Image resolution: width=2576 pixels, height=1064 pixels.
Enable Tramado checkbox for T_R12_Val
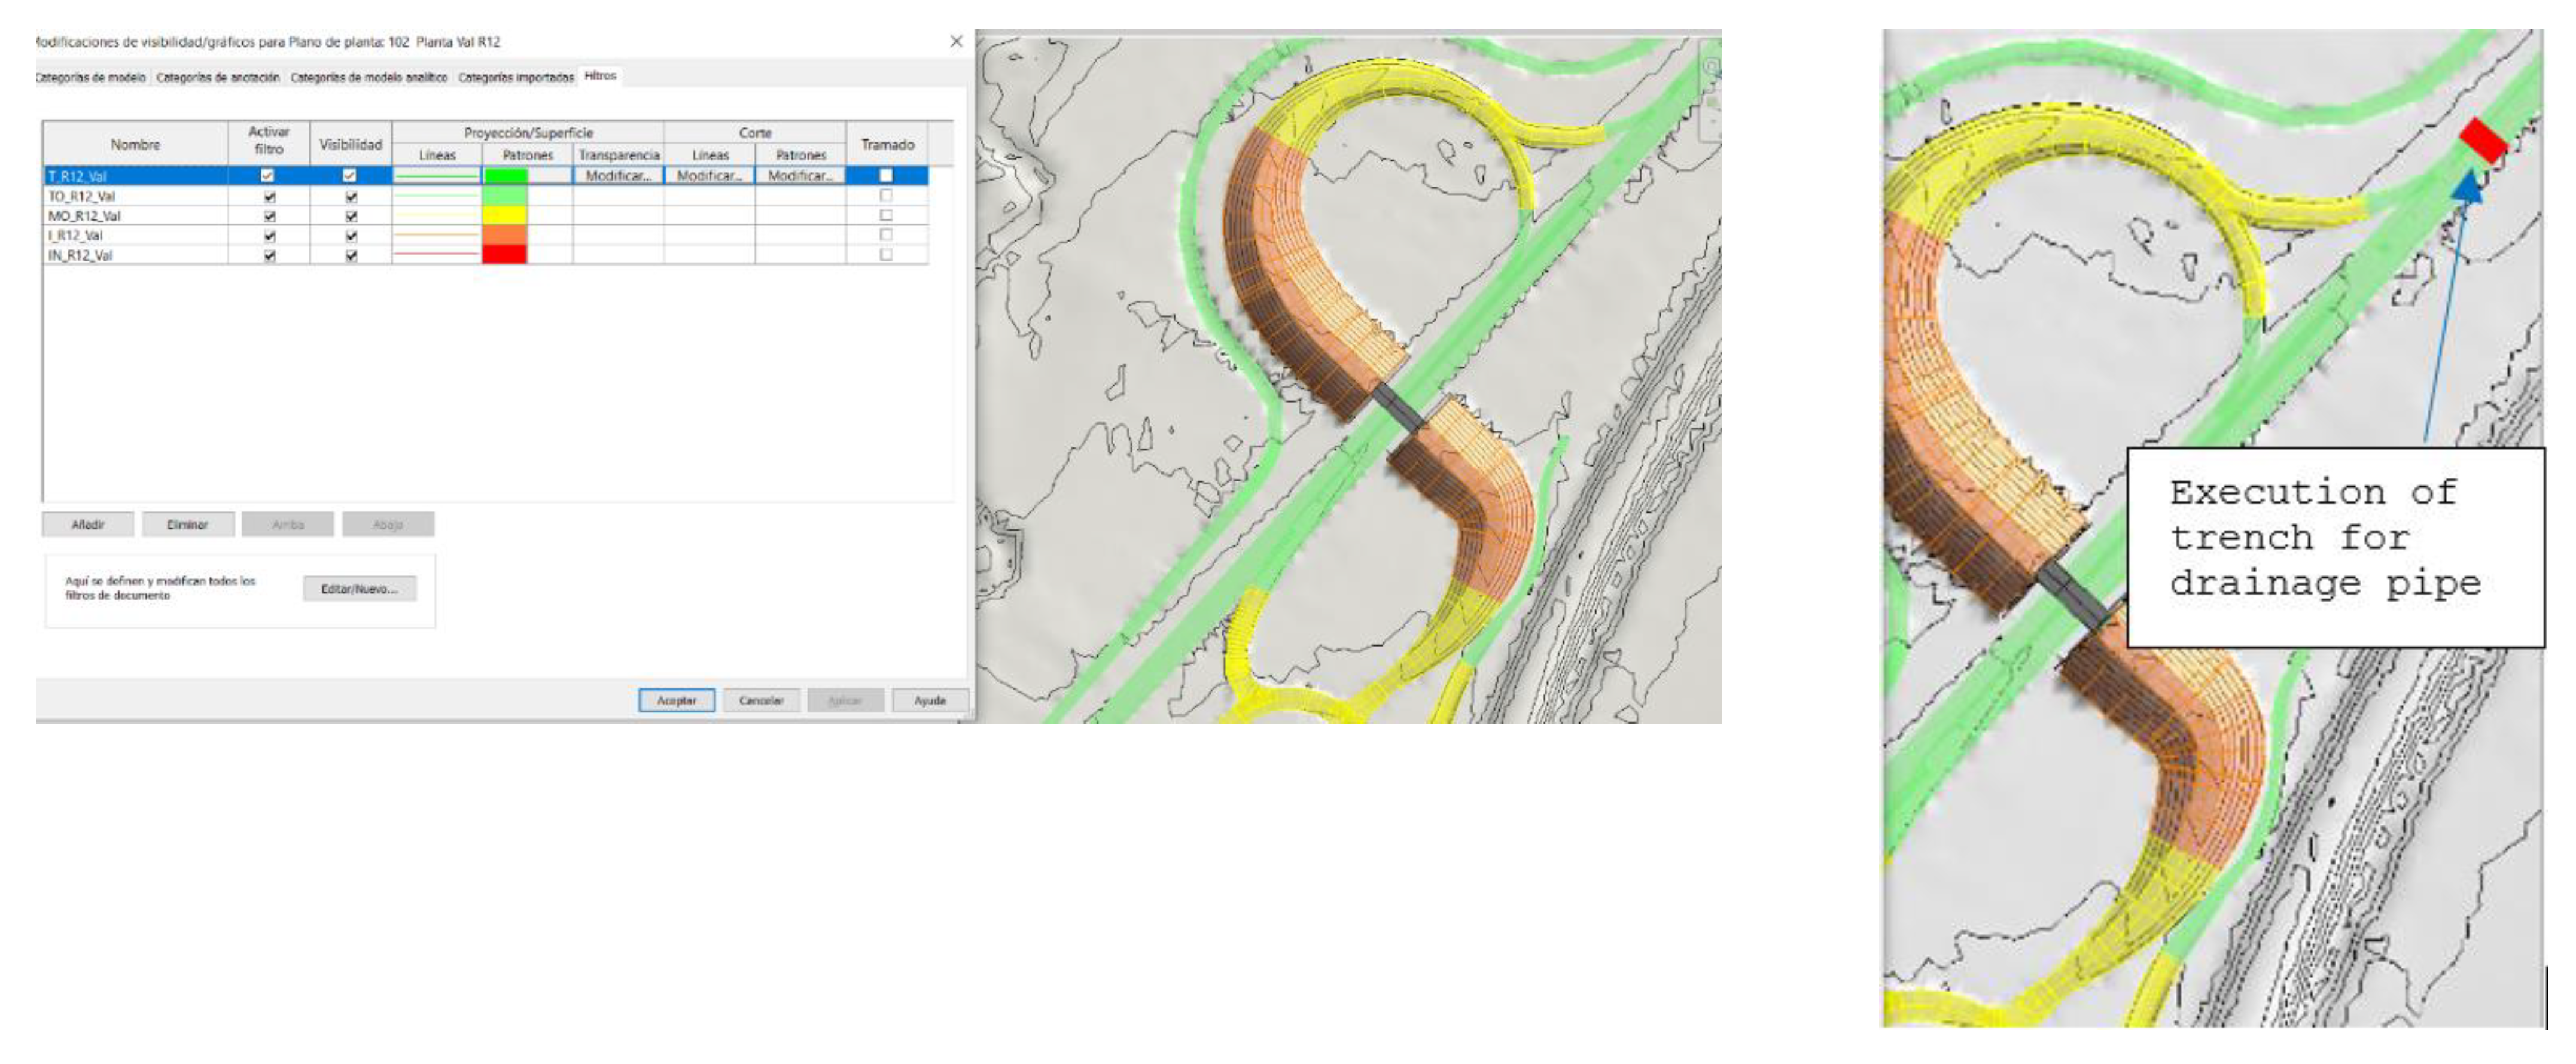pos(886,176)
